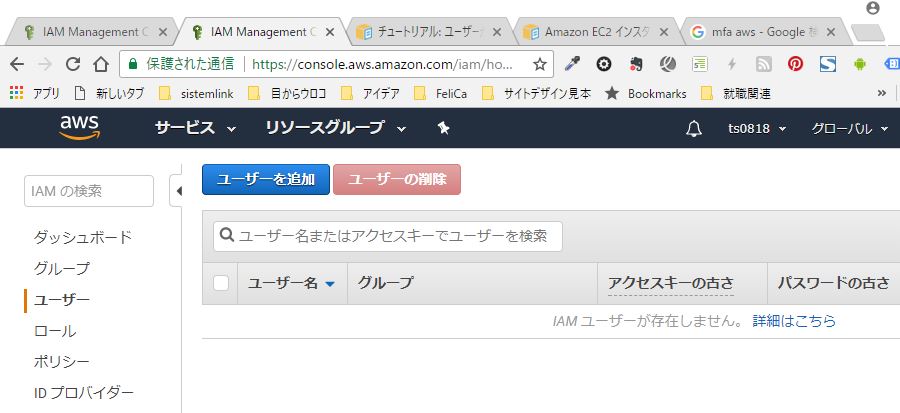Viewport: 900px width, 413px height.
Task: Close the first IAM Management tab
Action: coord(162,32)
